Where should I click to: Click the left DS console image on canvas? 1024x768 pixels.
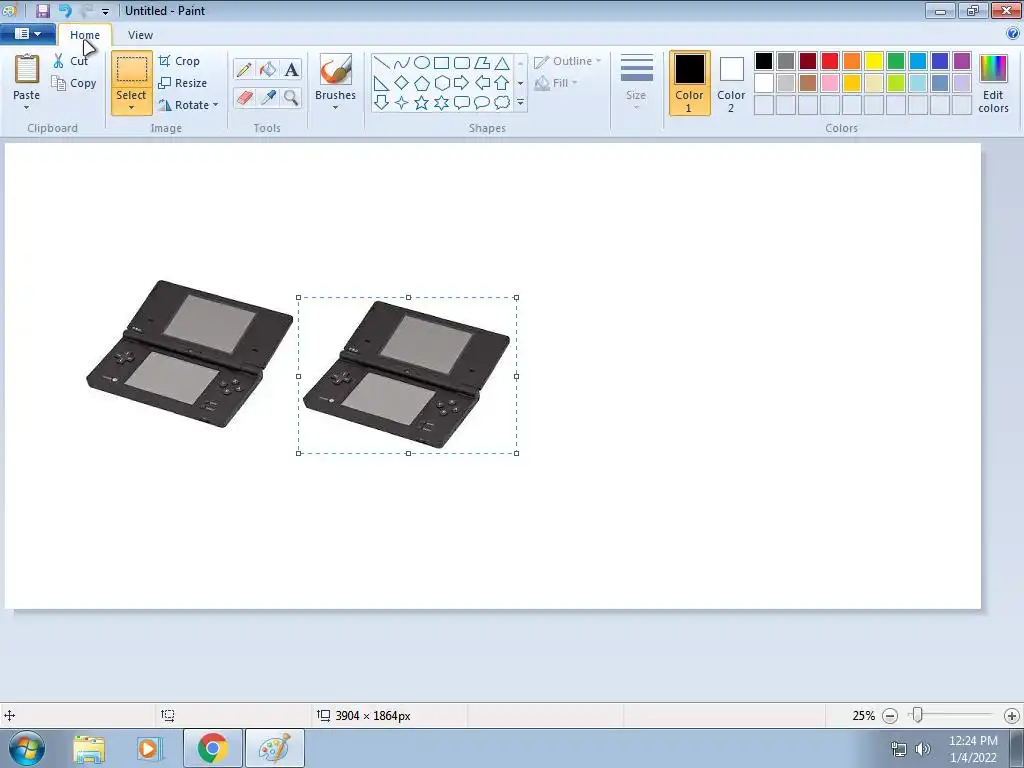point(189,354)
